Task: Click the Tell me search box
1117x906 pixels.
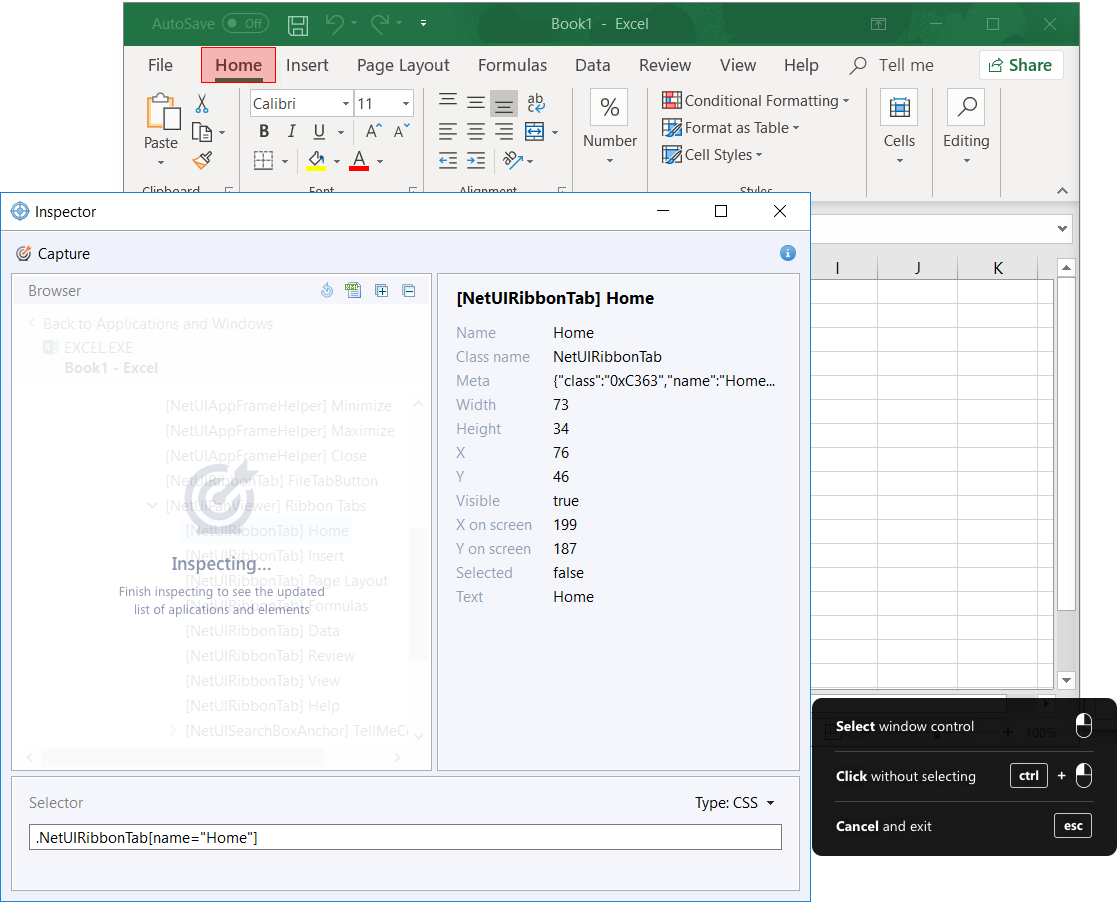Action: (x=892, y=66)
